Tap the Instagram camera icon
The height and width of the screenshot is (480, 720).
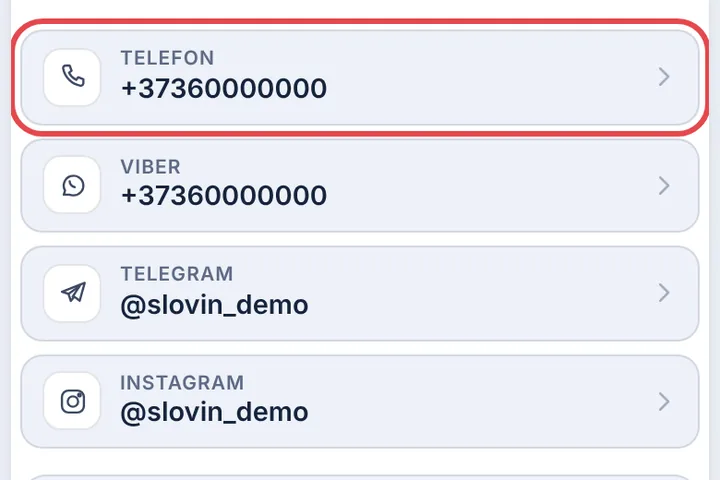point(73,401)
